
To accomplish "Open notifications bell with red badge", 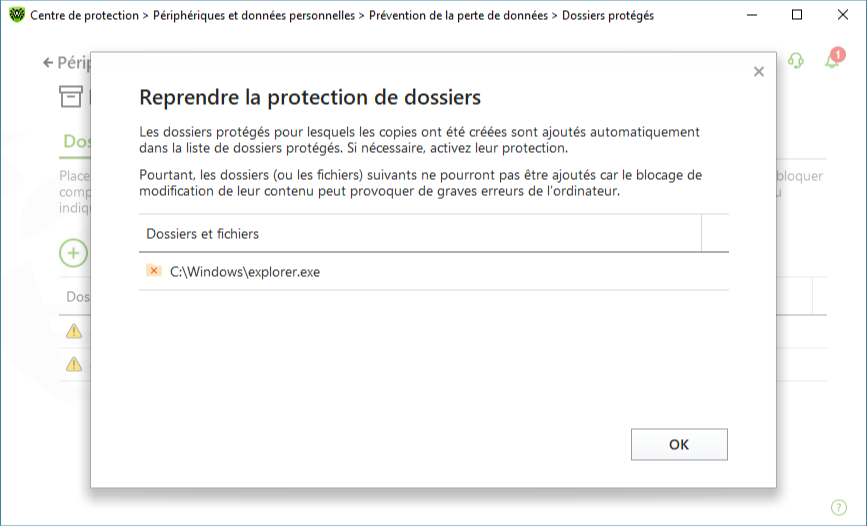I will [834, 59].
